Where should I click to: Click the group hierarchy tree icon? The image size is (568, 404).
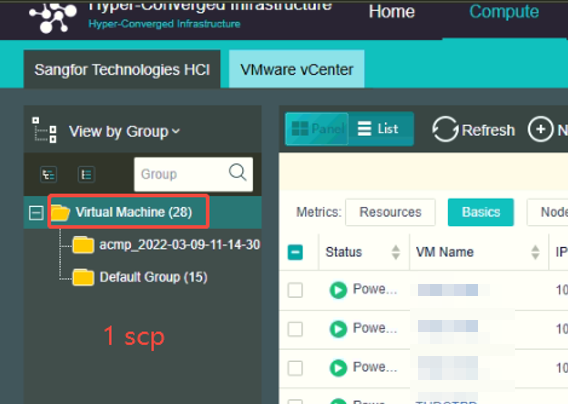tap(44, 130)
